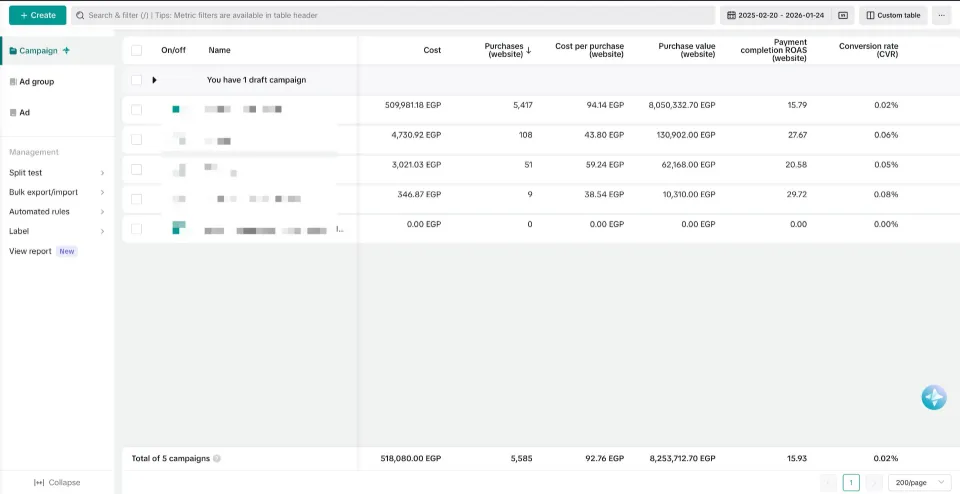
Task: Click the On/off column header
Action: [x=173, y=50]
